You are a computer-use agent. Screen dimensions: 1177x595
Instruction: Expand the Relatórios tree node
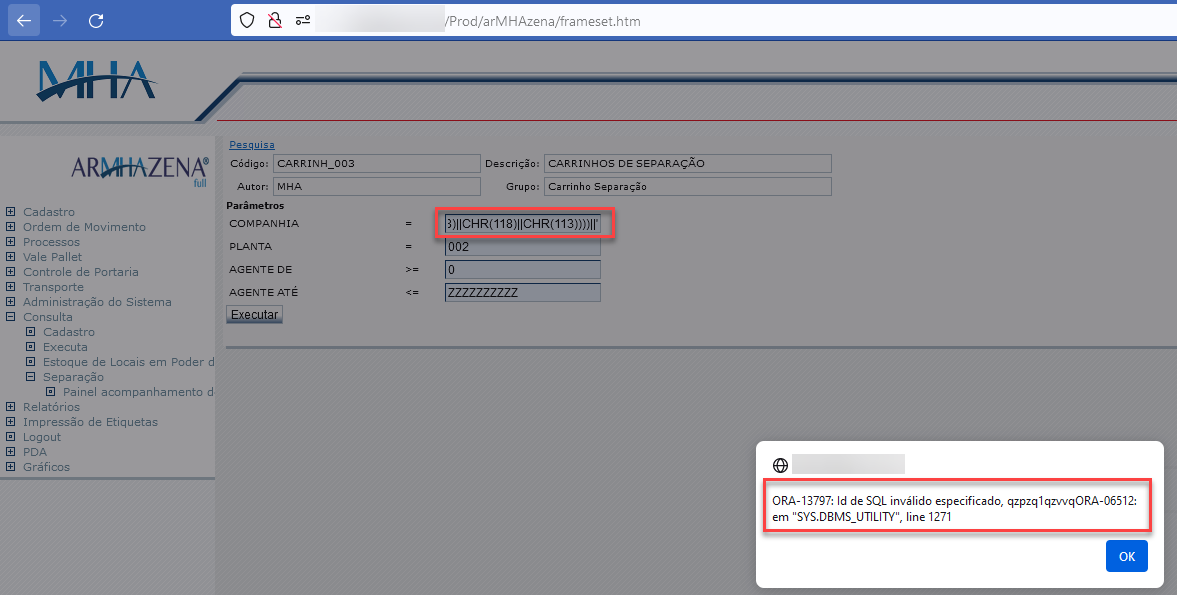click(11, 407)
